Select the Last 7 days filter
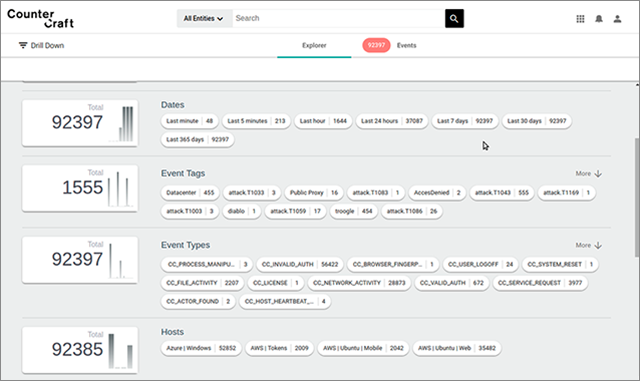The width and height of the screenshot is (640, 381). pyautogui.click(x=464, y=121)
